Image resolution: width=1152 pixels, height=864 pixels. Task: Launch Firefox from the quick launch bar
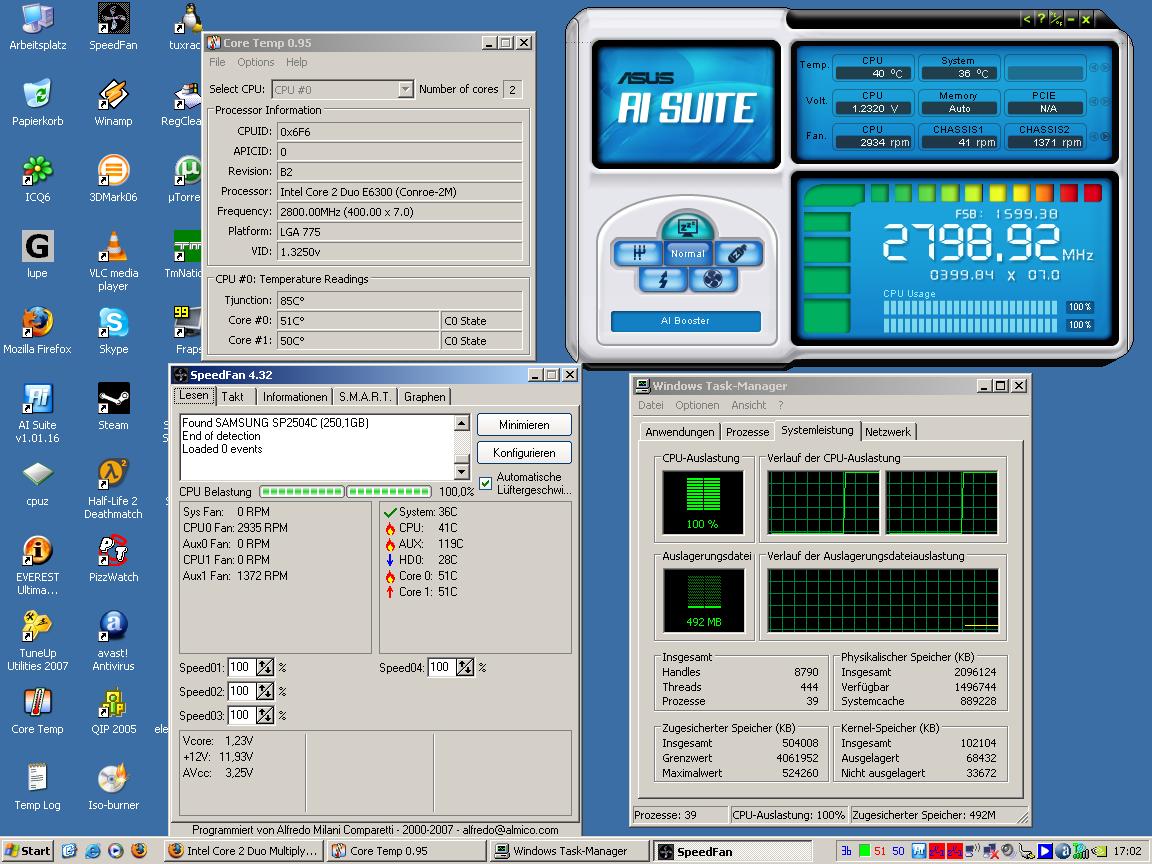click(139, 851)
